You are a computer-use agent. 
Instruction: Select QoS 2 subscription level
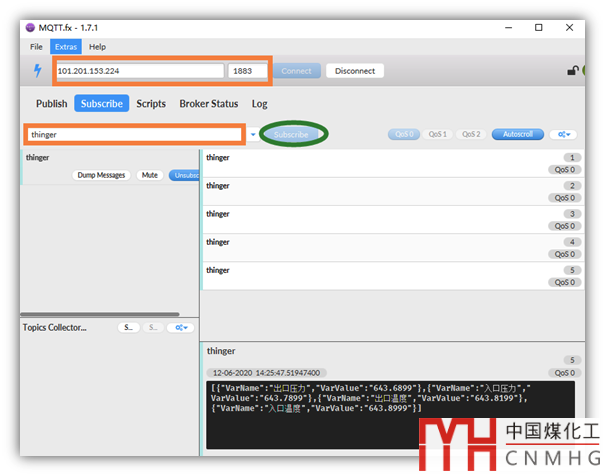[x=472, y=134]
